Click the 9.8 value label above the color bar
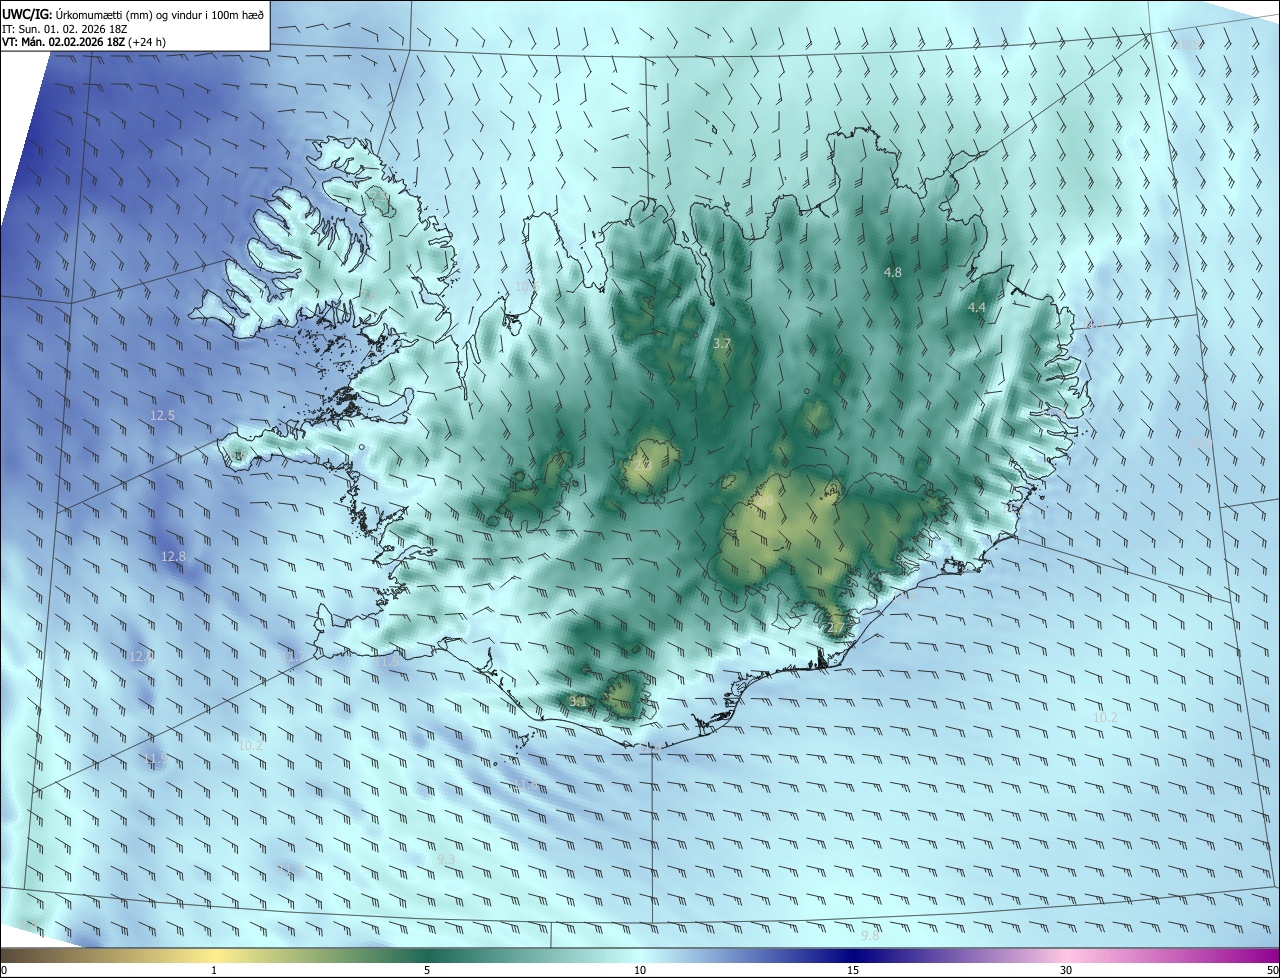 870,935
